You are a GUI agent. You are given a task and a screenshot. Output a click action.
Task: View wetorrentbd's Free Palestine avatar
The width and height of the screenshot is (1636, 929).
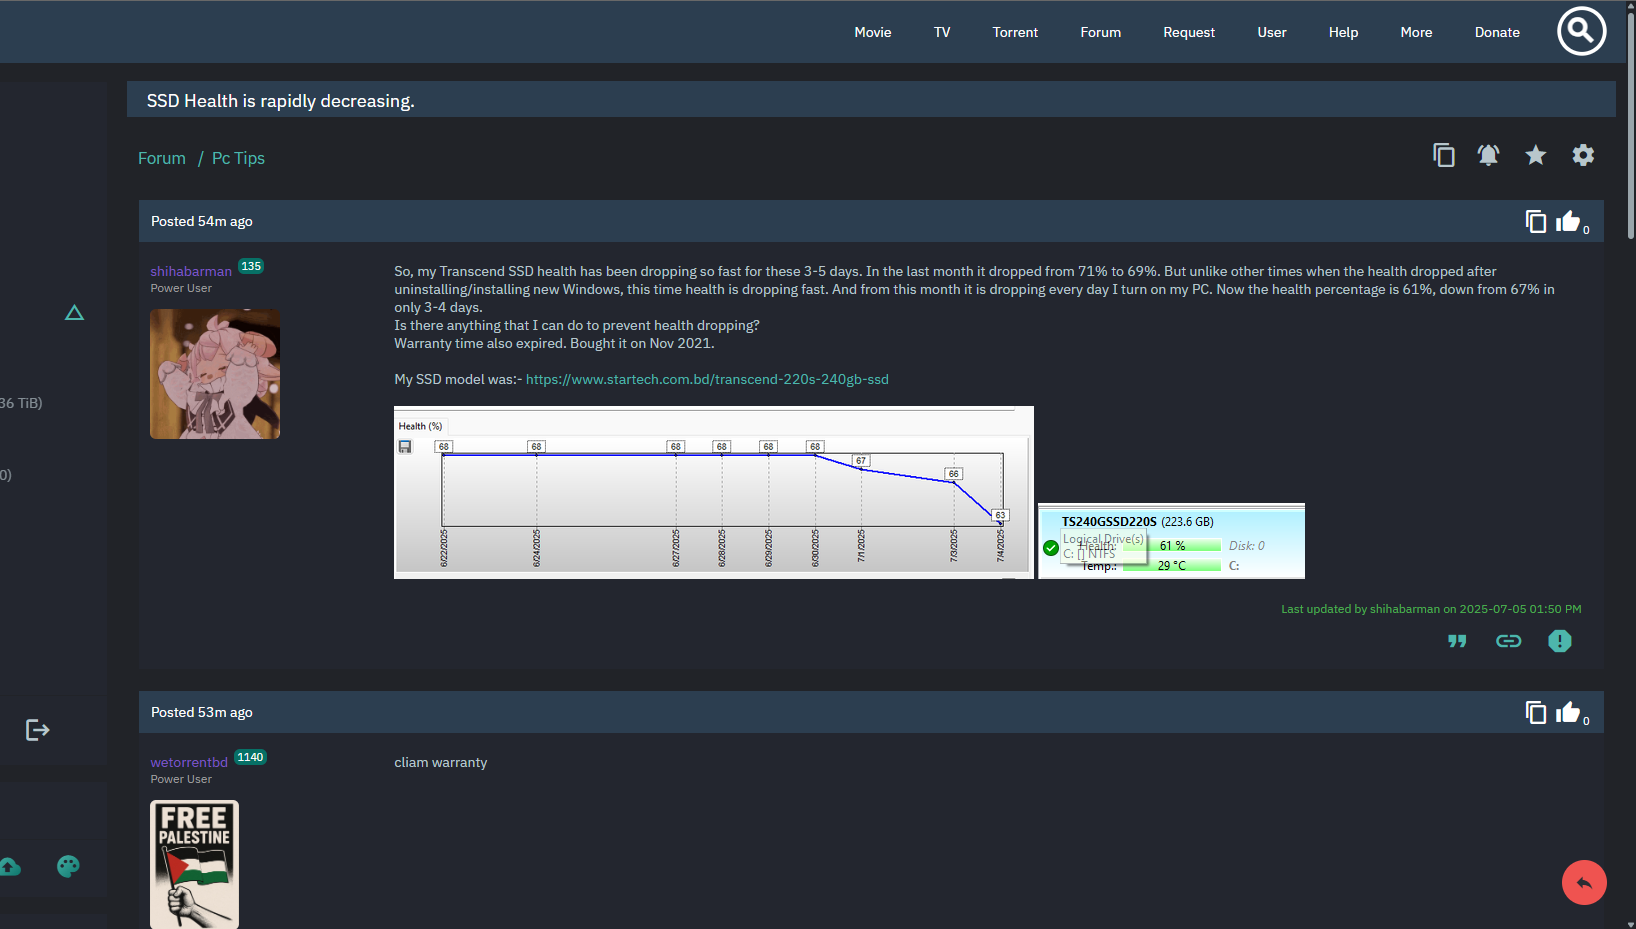(x=194, y=864)
